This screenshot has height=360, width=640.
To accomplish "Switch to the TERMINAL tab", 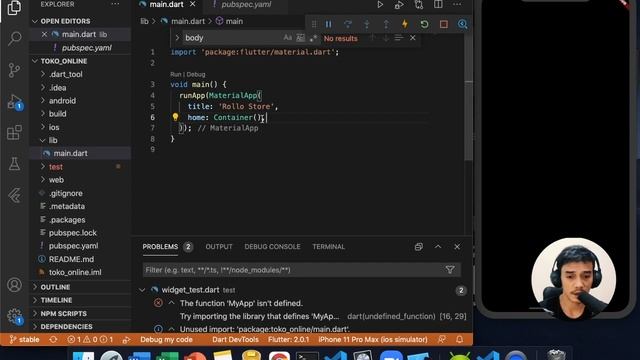I will click(329, 247).
